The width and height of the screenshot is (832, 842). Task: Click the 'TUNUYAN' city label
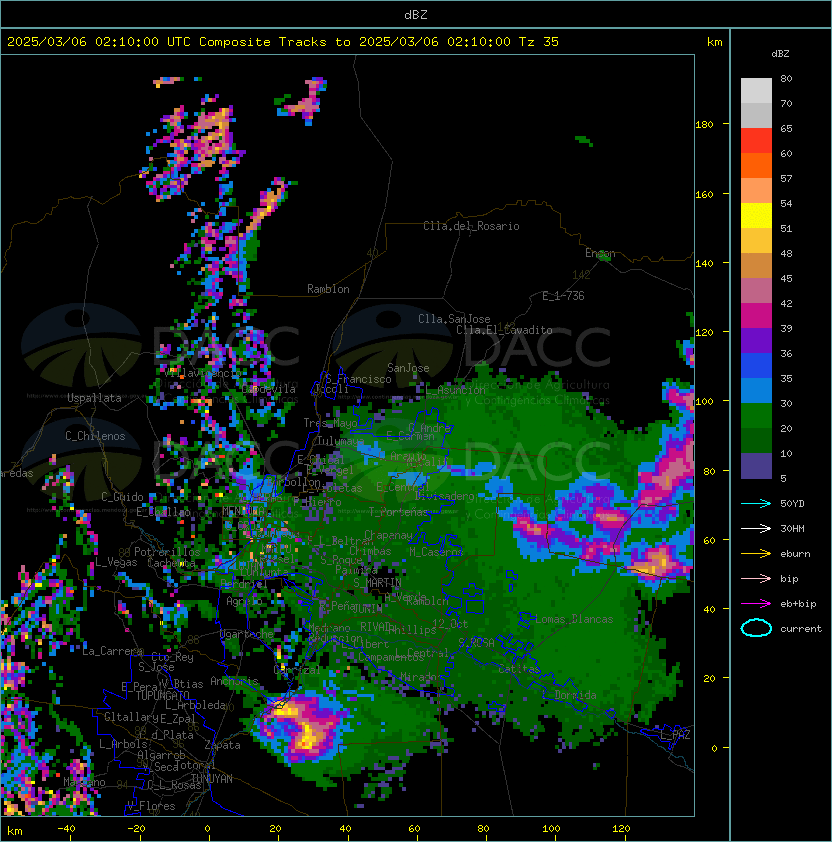pos(212,779)
